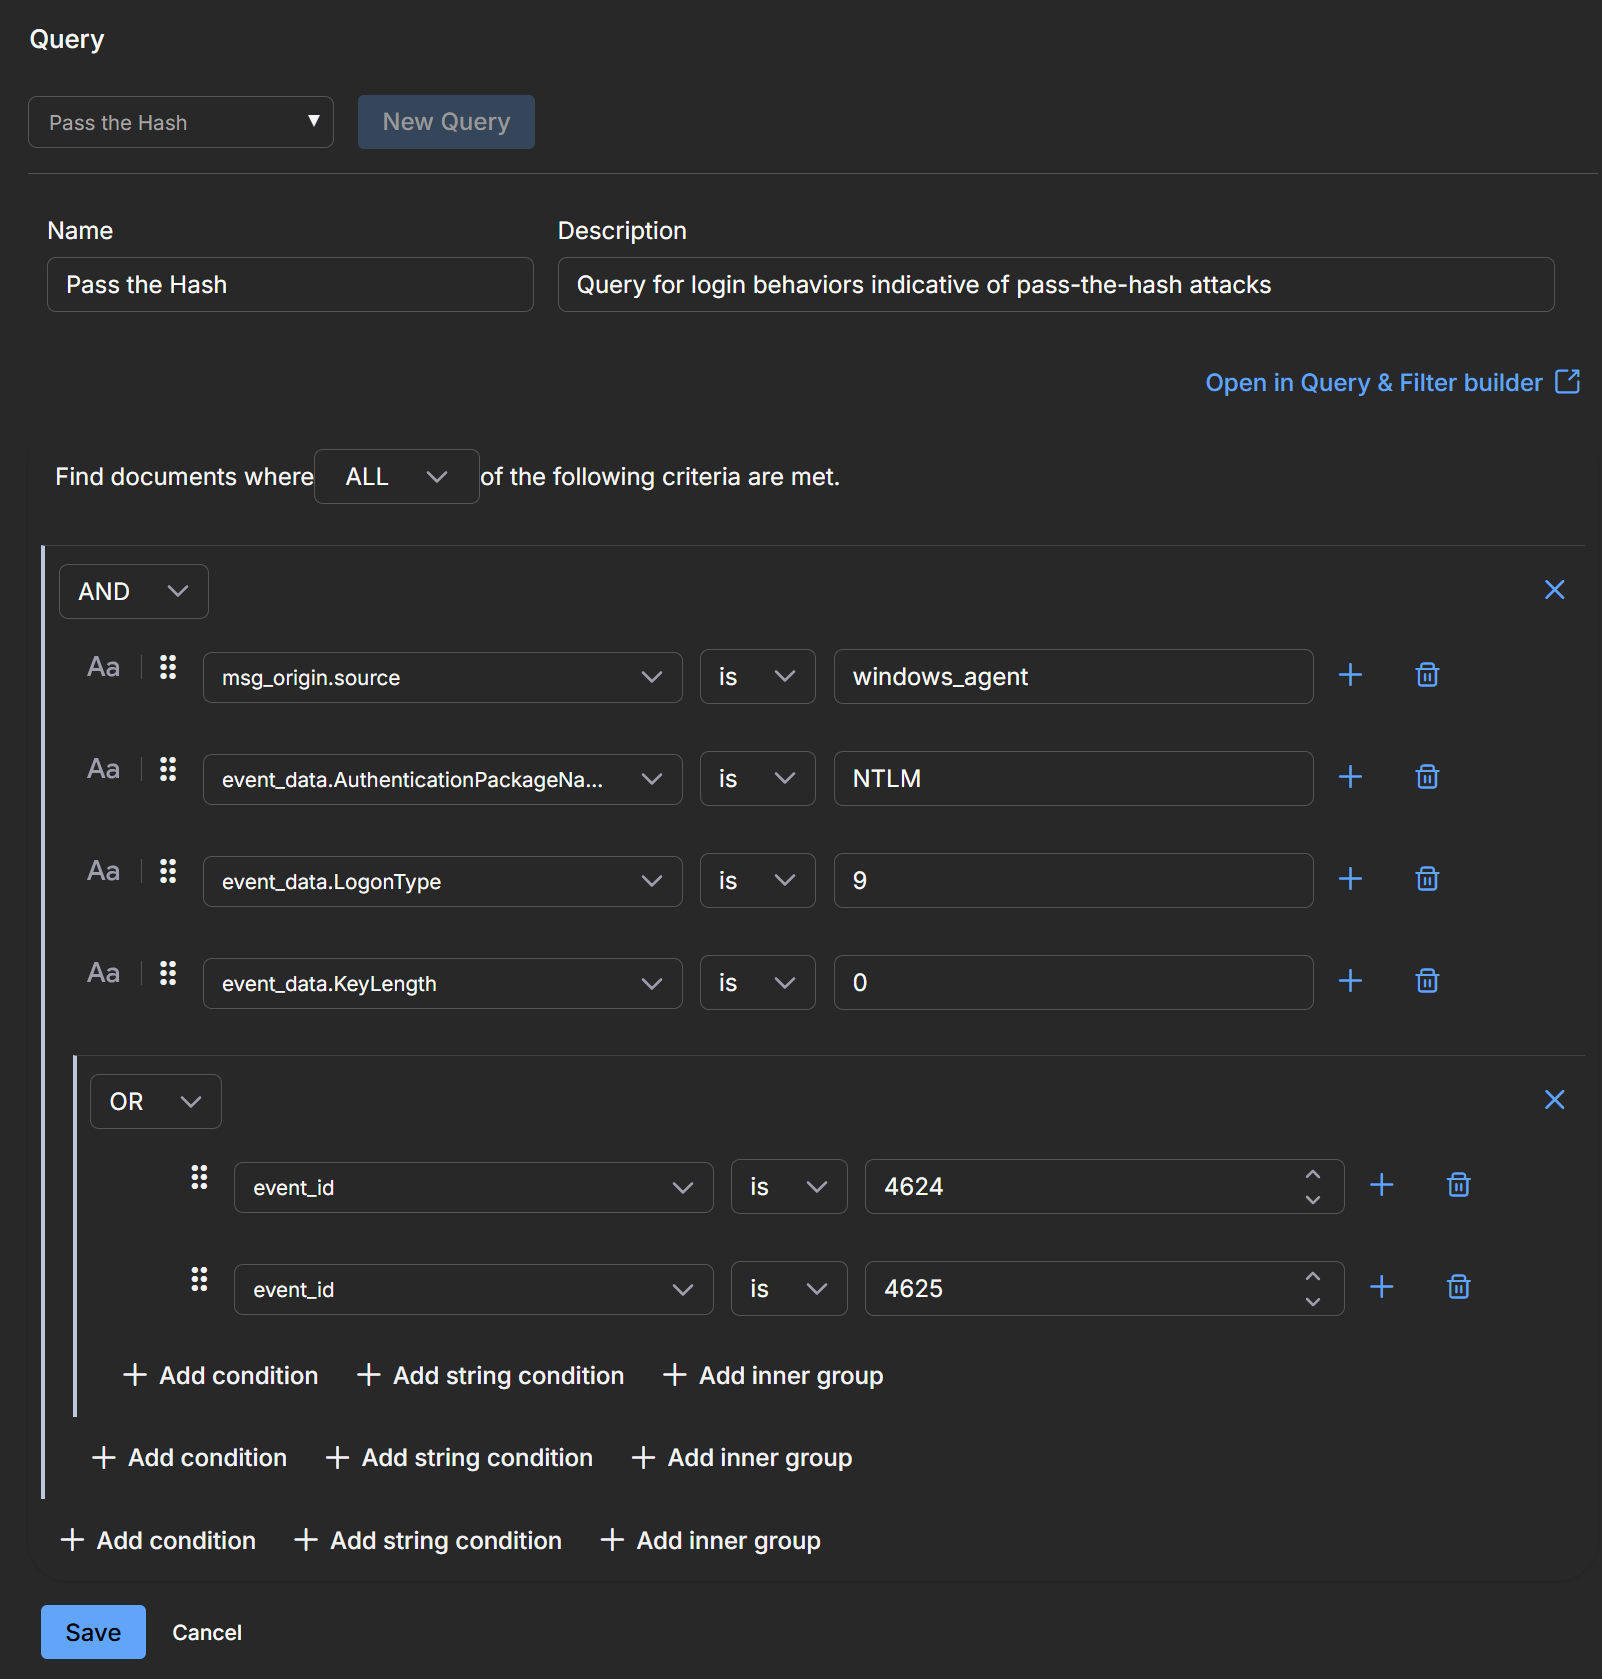Open the OR group operator dropdown

(x=155, y=1101)
